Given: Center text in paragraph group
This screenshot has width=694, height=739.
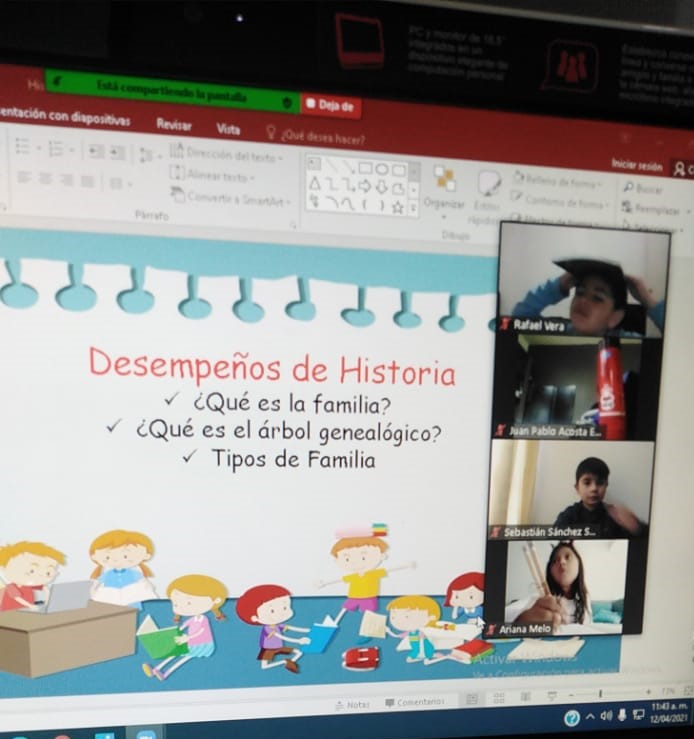Looking at the screenshot, I should [x=45, y=179].
